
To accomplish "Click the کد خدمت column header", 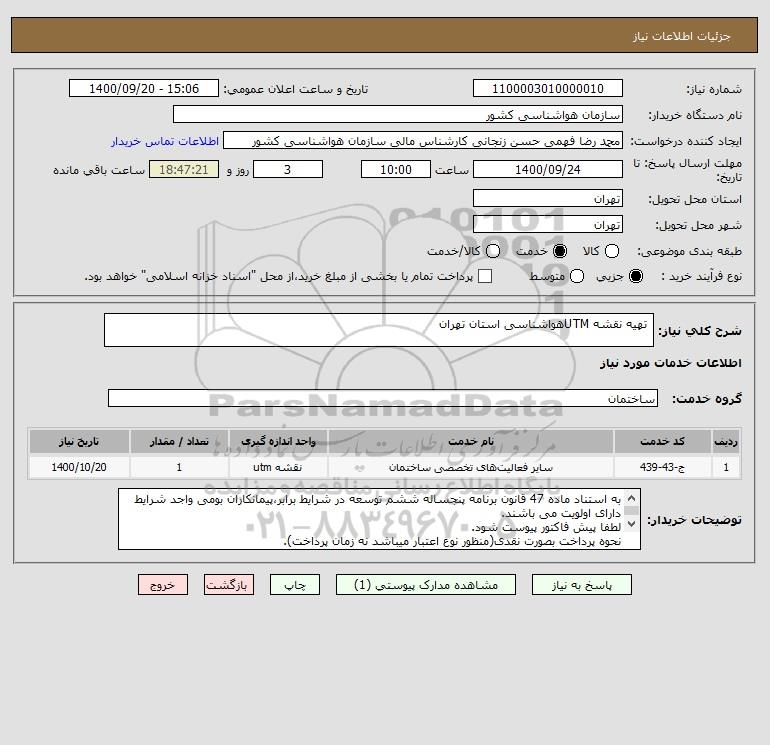I will [662, 441].
